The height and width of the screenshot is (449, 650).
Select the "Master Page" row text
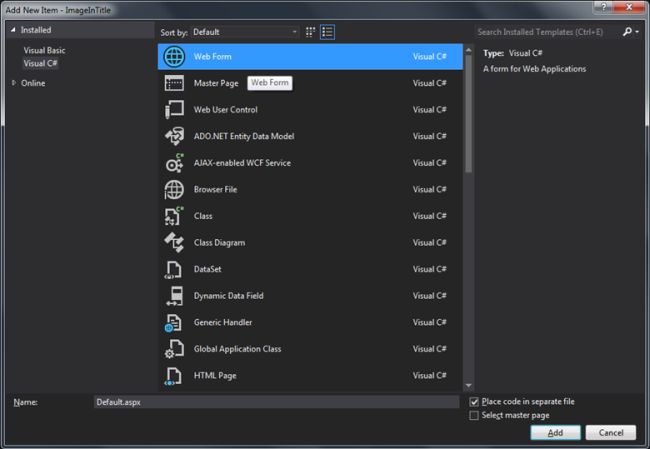point(216,83)
